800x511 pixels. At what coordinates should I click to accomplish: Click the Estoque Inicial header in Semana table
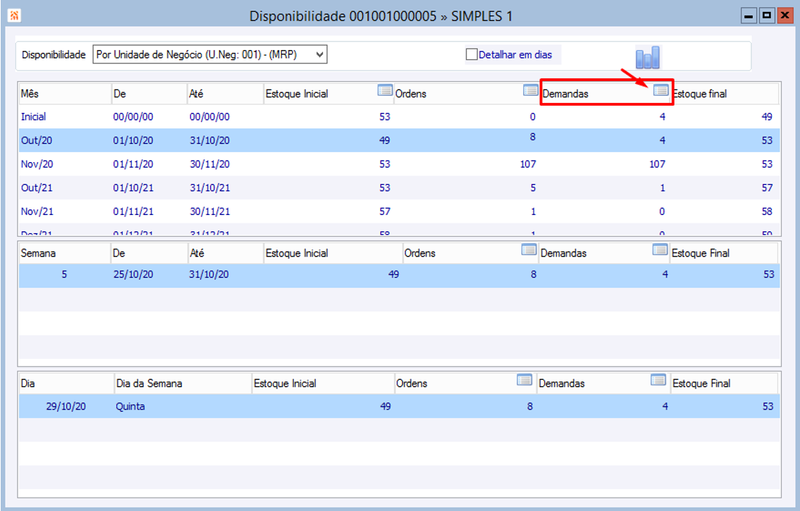pyautogui.click(x=333, y=253)
